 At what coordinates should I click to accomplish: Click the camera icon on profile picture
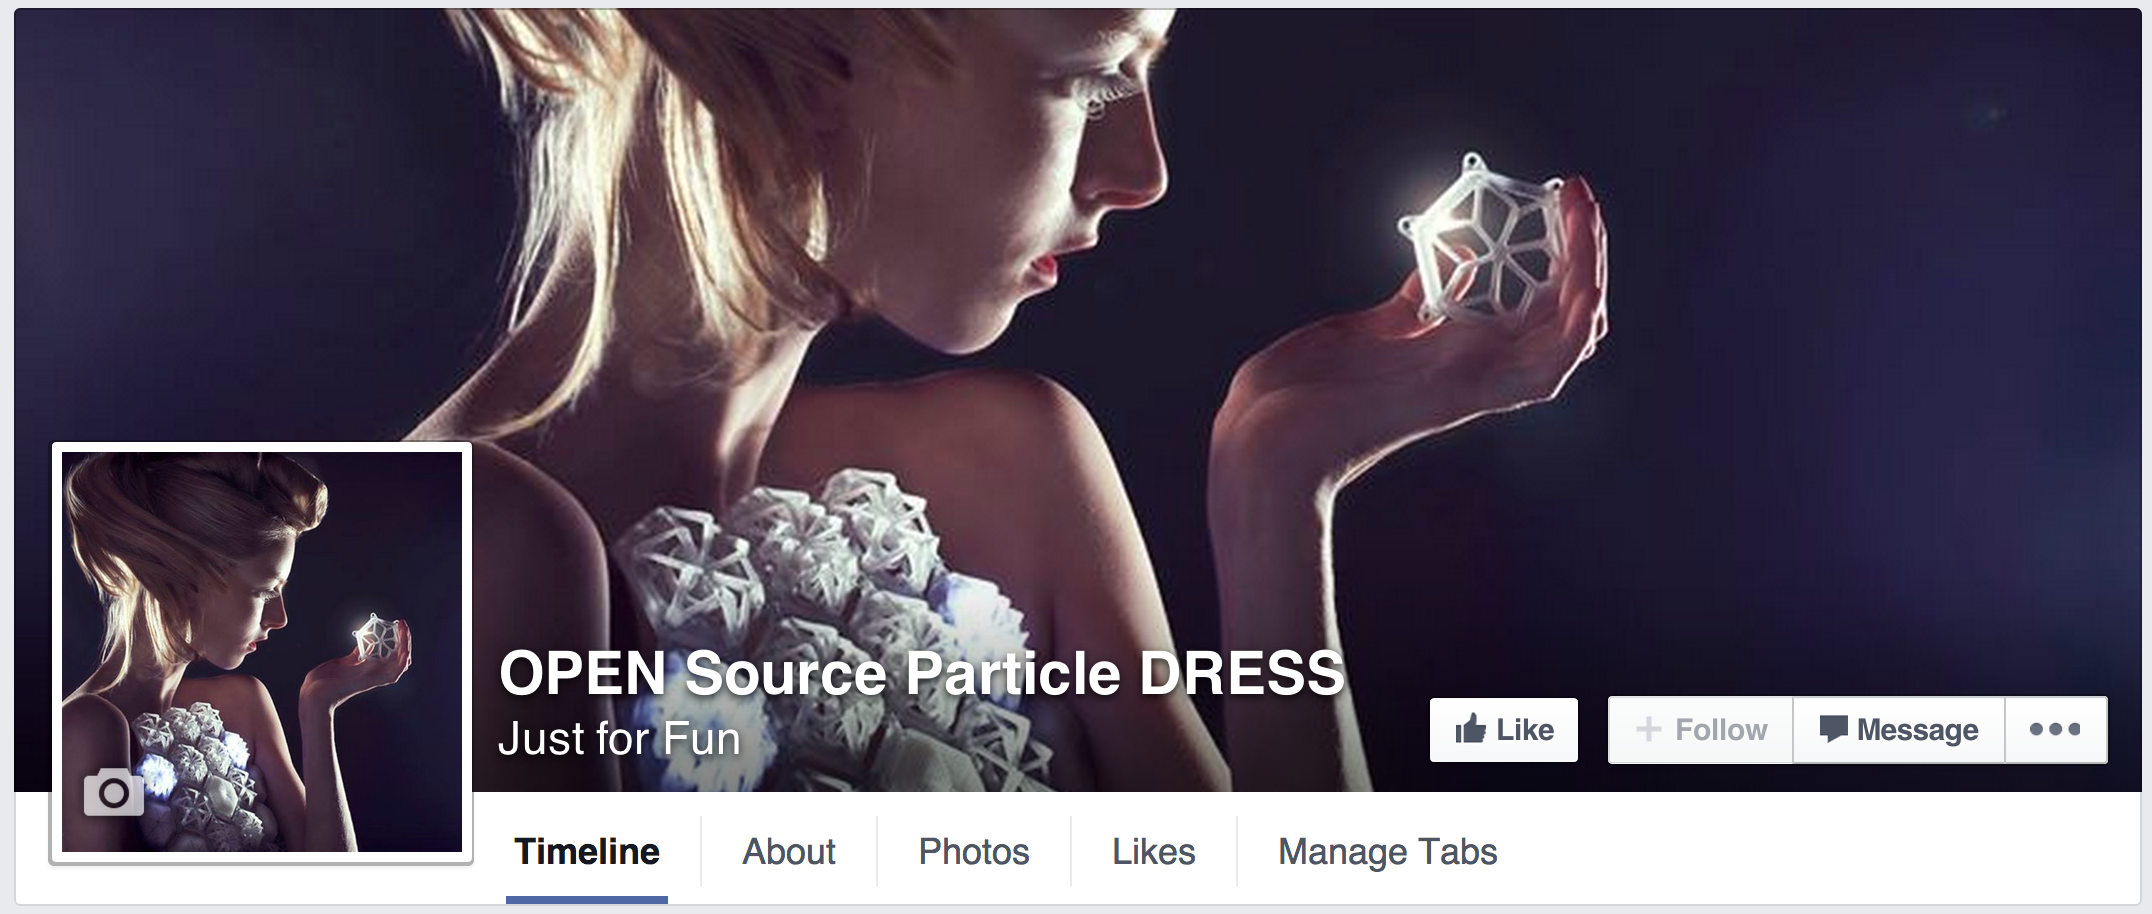click(x=114, y=793)
